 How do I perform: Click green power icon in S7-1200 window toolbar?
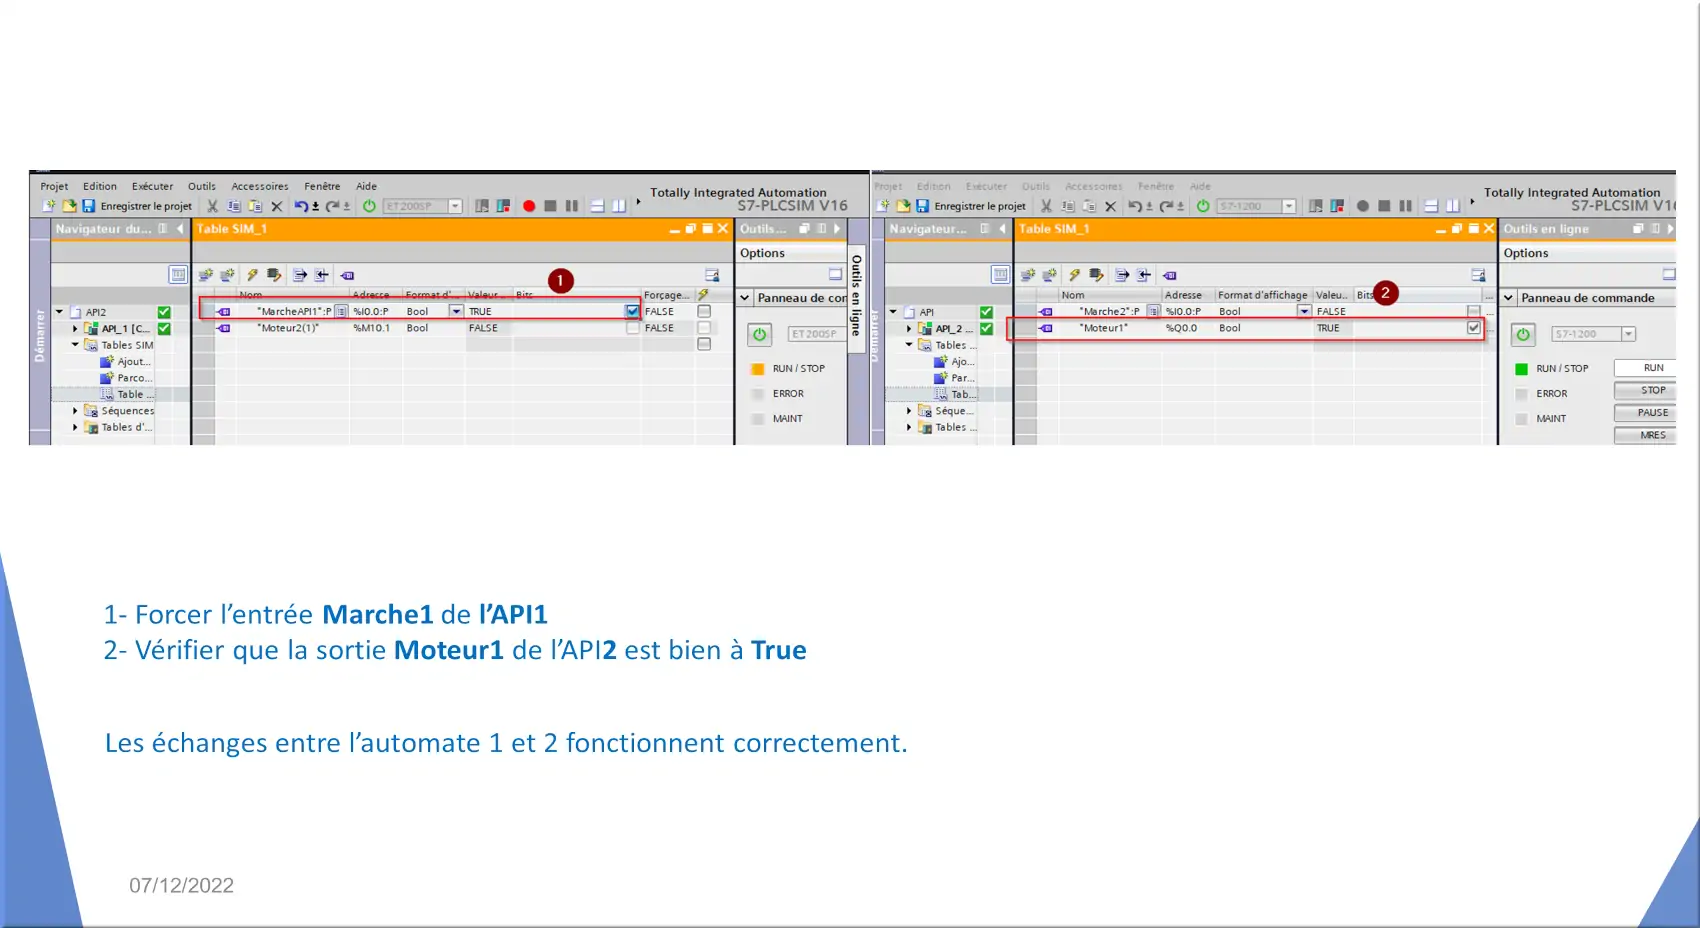point(1203,206)
